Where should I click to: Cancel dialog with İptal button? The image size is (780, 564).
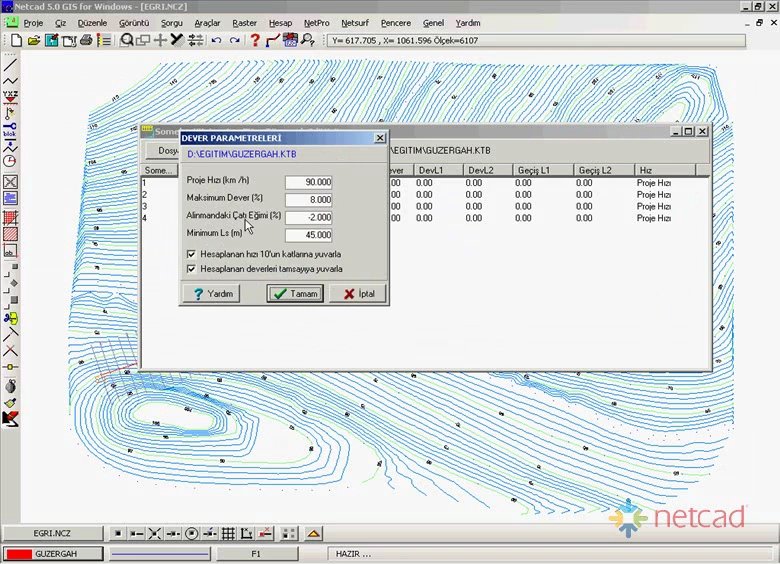tap(358, 293)
